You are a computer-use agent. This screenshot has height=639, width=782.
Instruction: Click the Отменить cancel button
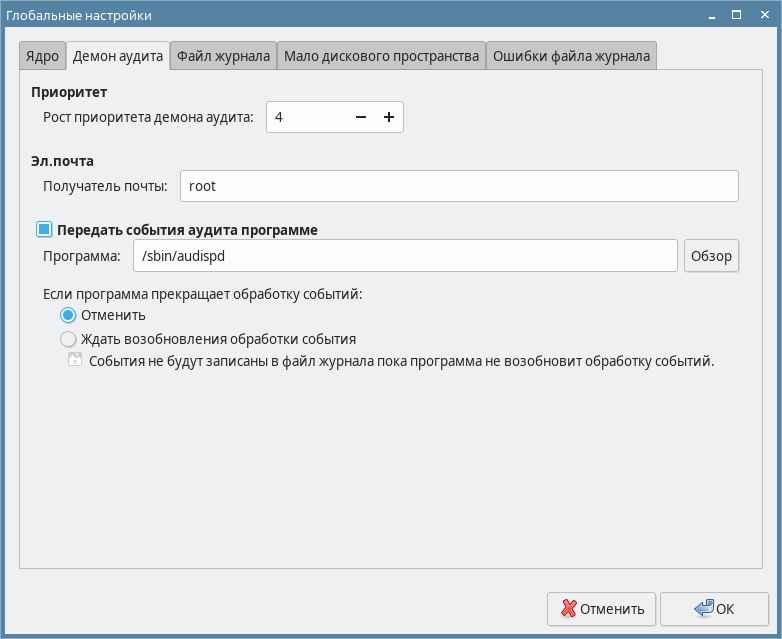[601, 609]
